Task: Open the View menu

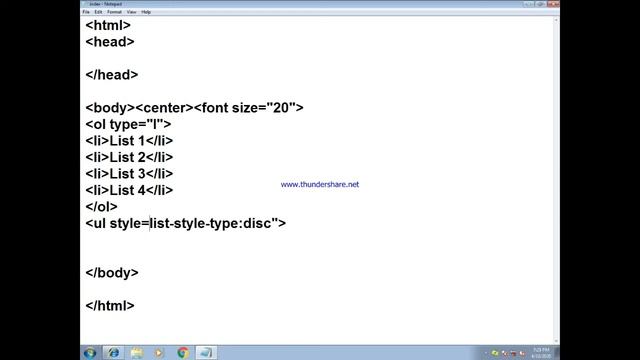Action: pyautogui.click(x=131, y=12)
